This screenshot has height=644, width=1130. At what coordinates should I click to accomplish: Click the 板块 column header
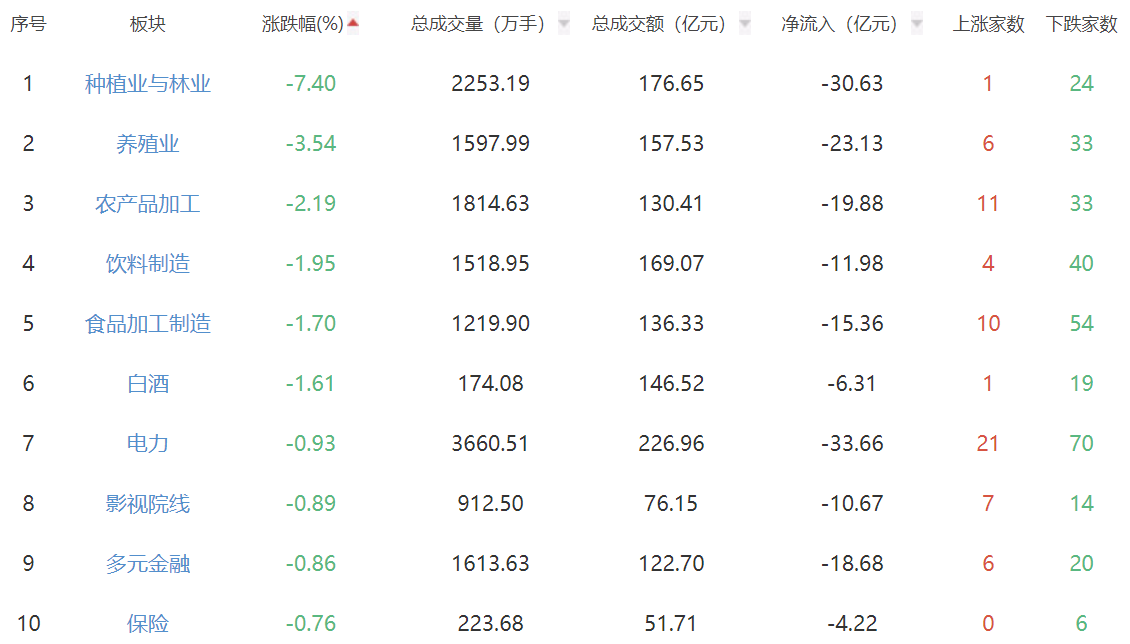pos(148,24)
